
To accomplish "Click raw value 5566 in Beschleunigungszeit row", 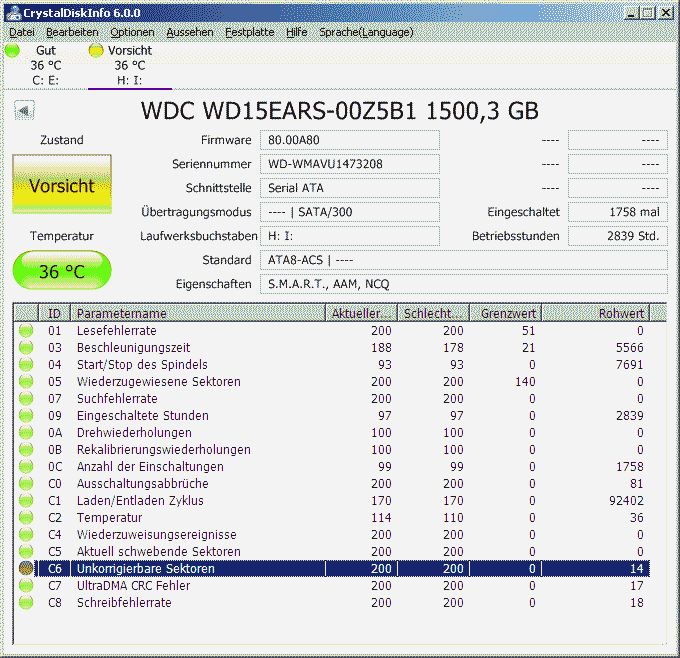I will 630,347.
